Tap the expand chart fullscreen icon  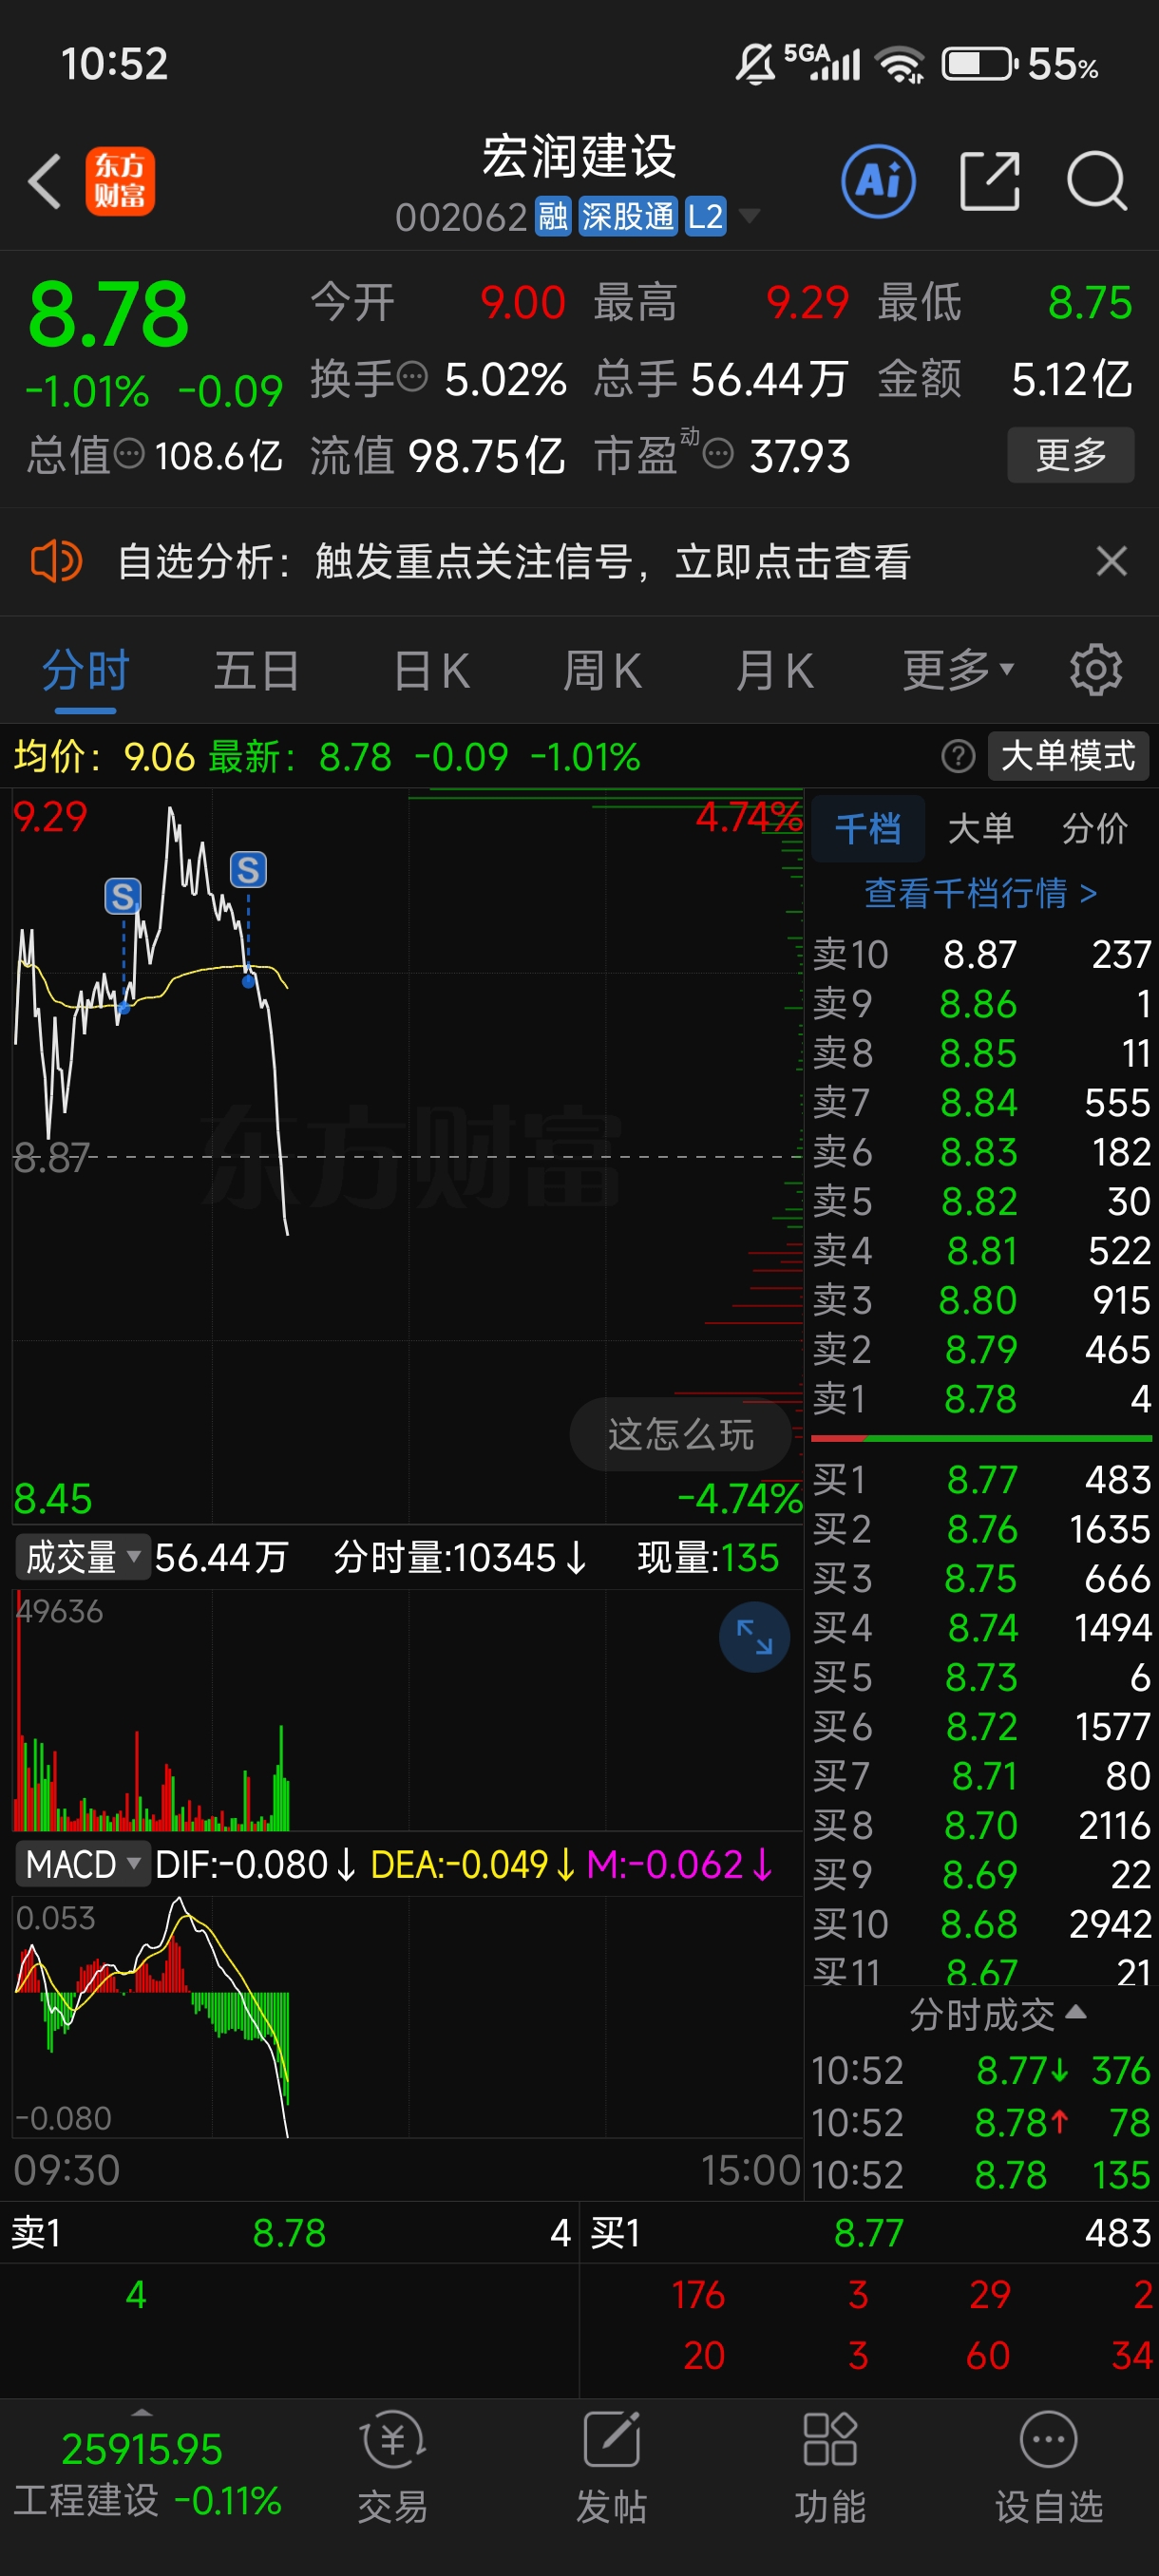pos(754,1637)
